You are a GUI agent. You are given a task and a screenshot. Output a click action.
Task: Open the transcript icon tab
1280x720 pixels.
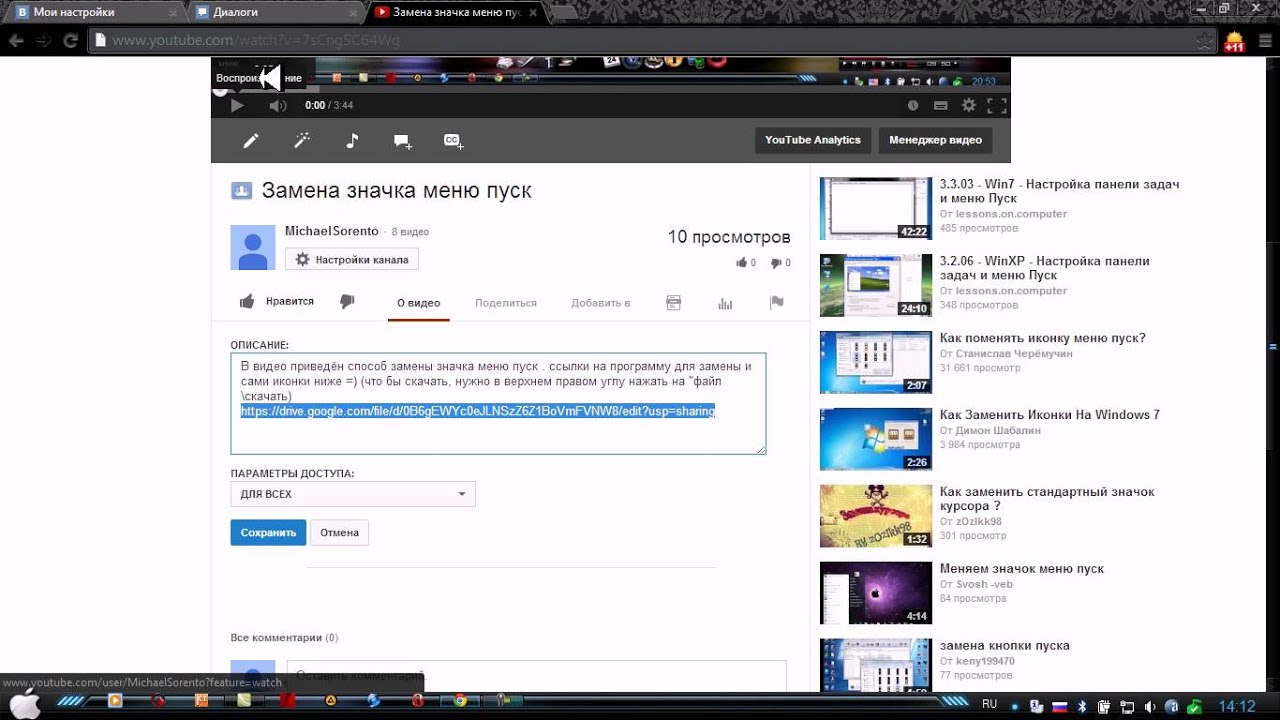[674, 303]
